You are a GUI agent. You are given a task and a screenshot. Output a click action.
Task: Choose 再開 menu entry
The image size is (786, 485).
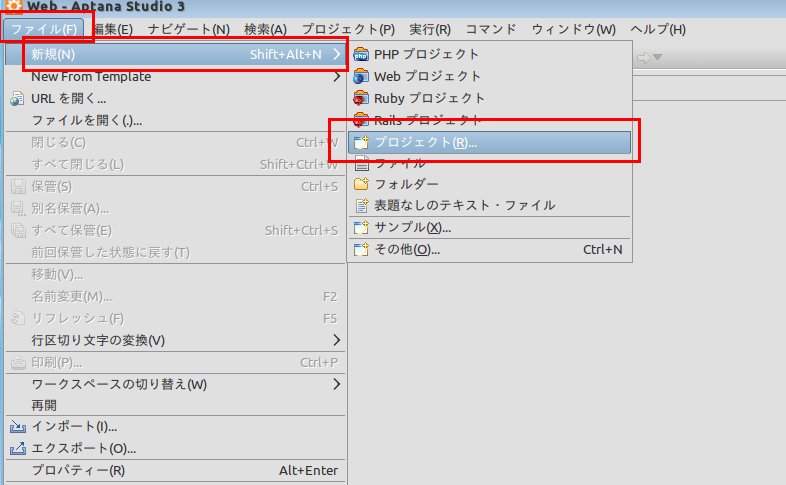tap(175, 405)
